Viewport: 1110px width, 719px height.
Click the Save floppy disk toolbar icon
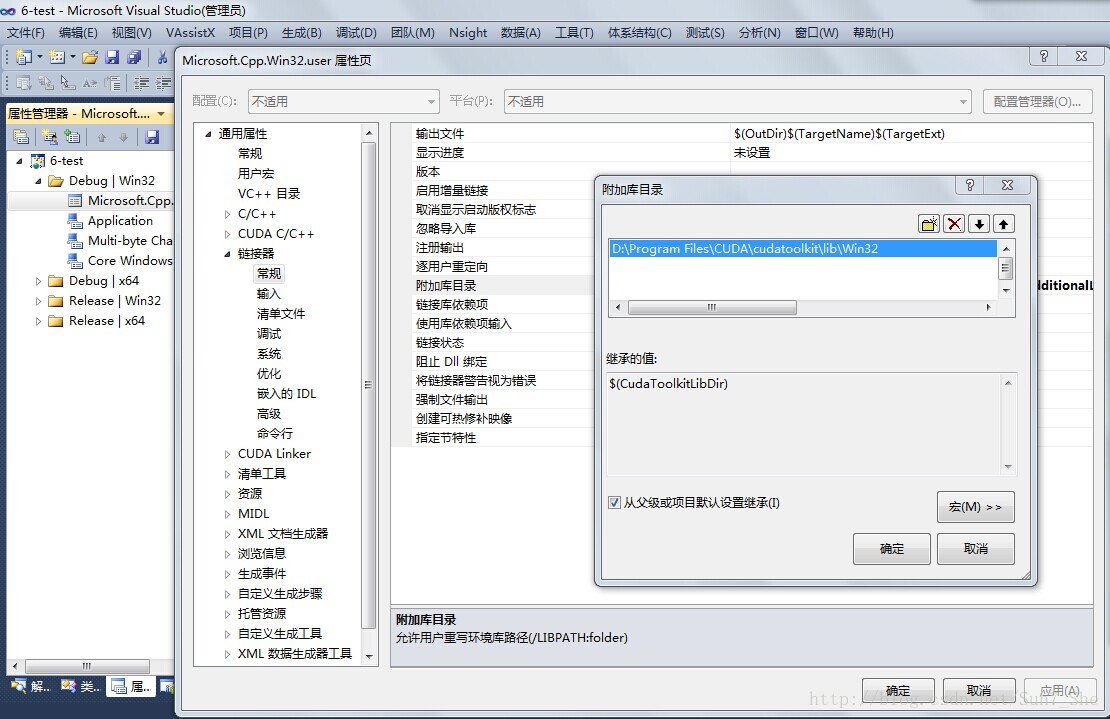(x=112, y=57)
